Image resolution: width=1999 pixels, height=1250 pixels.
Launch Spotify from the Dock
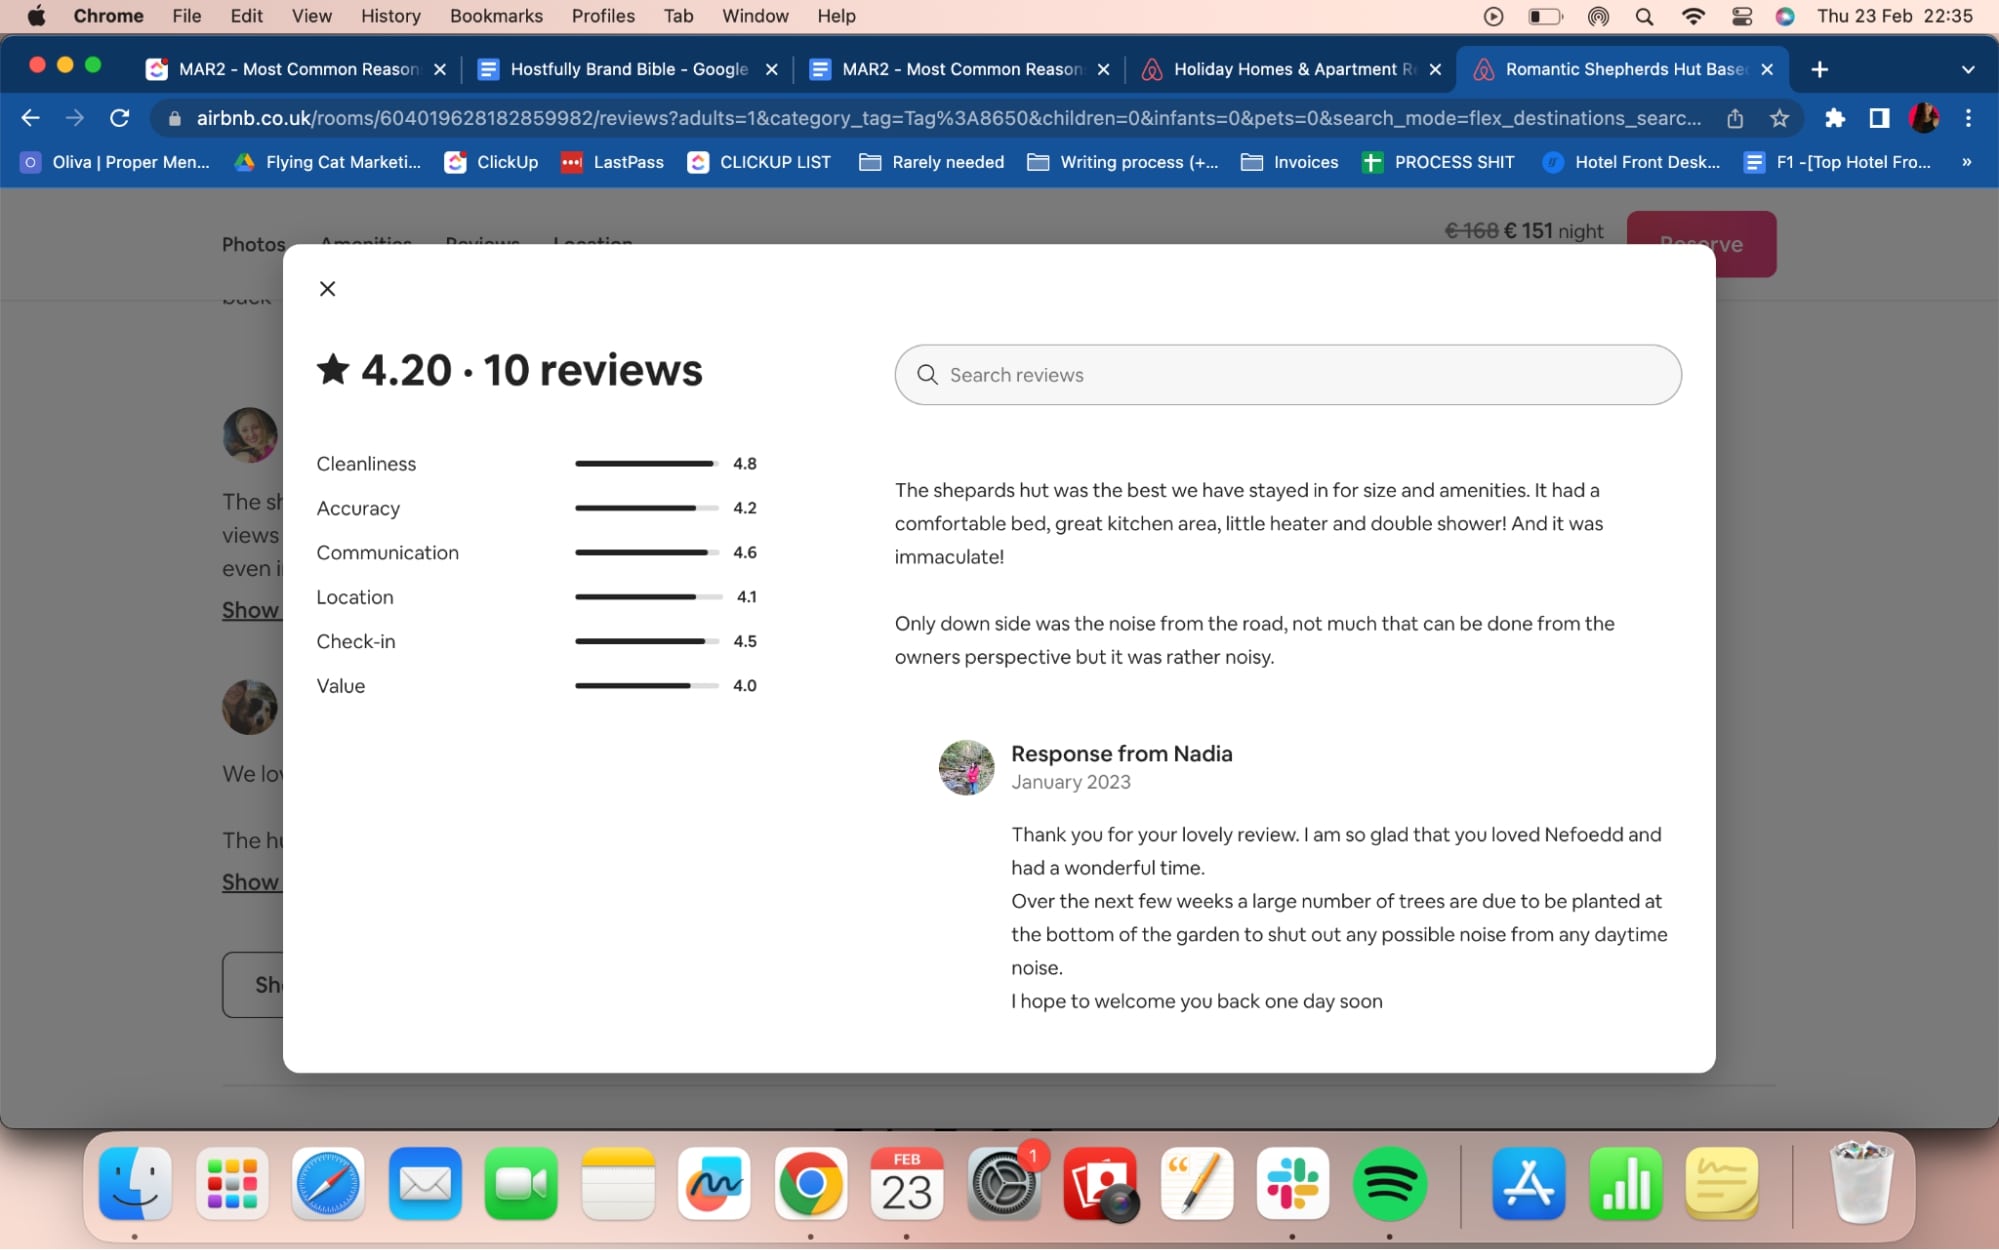[1391, 1184]
